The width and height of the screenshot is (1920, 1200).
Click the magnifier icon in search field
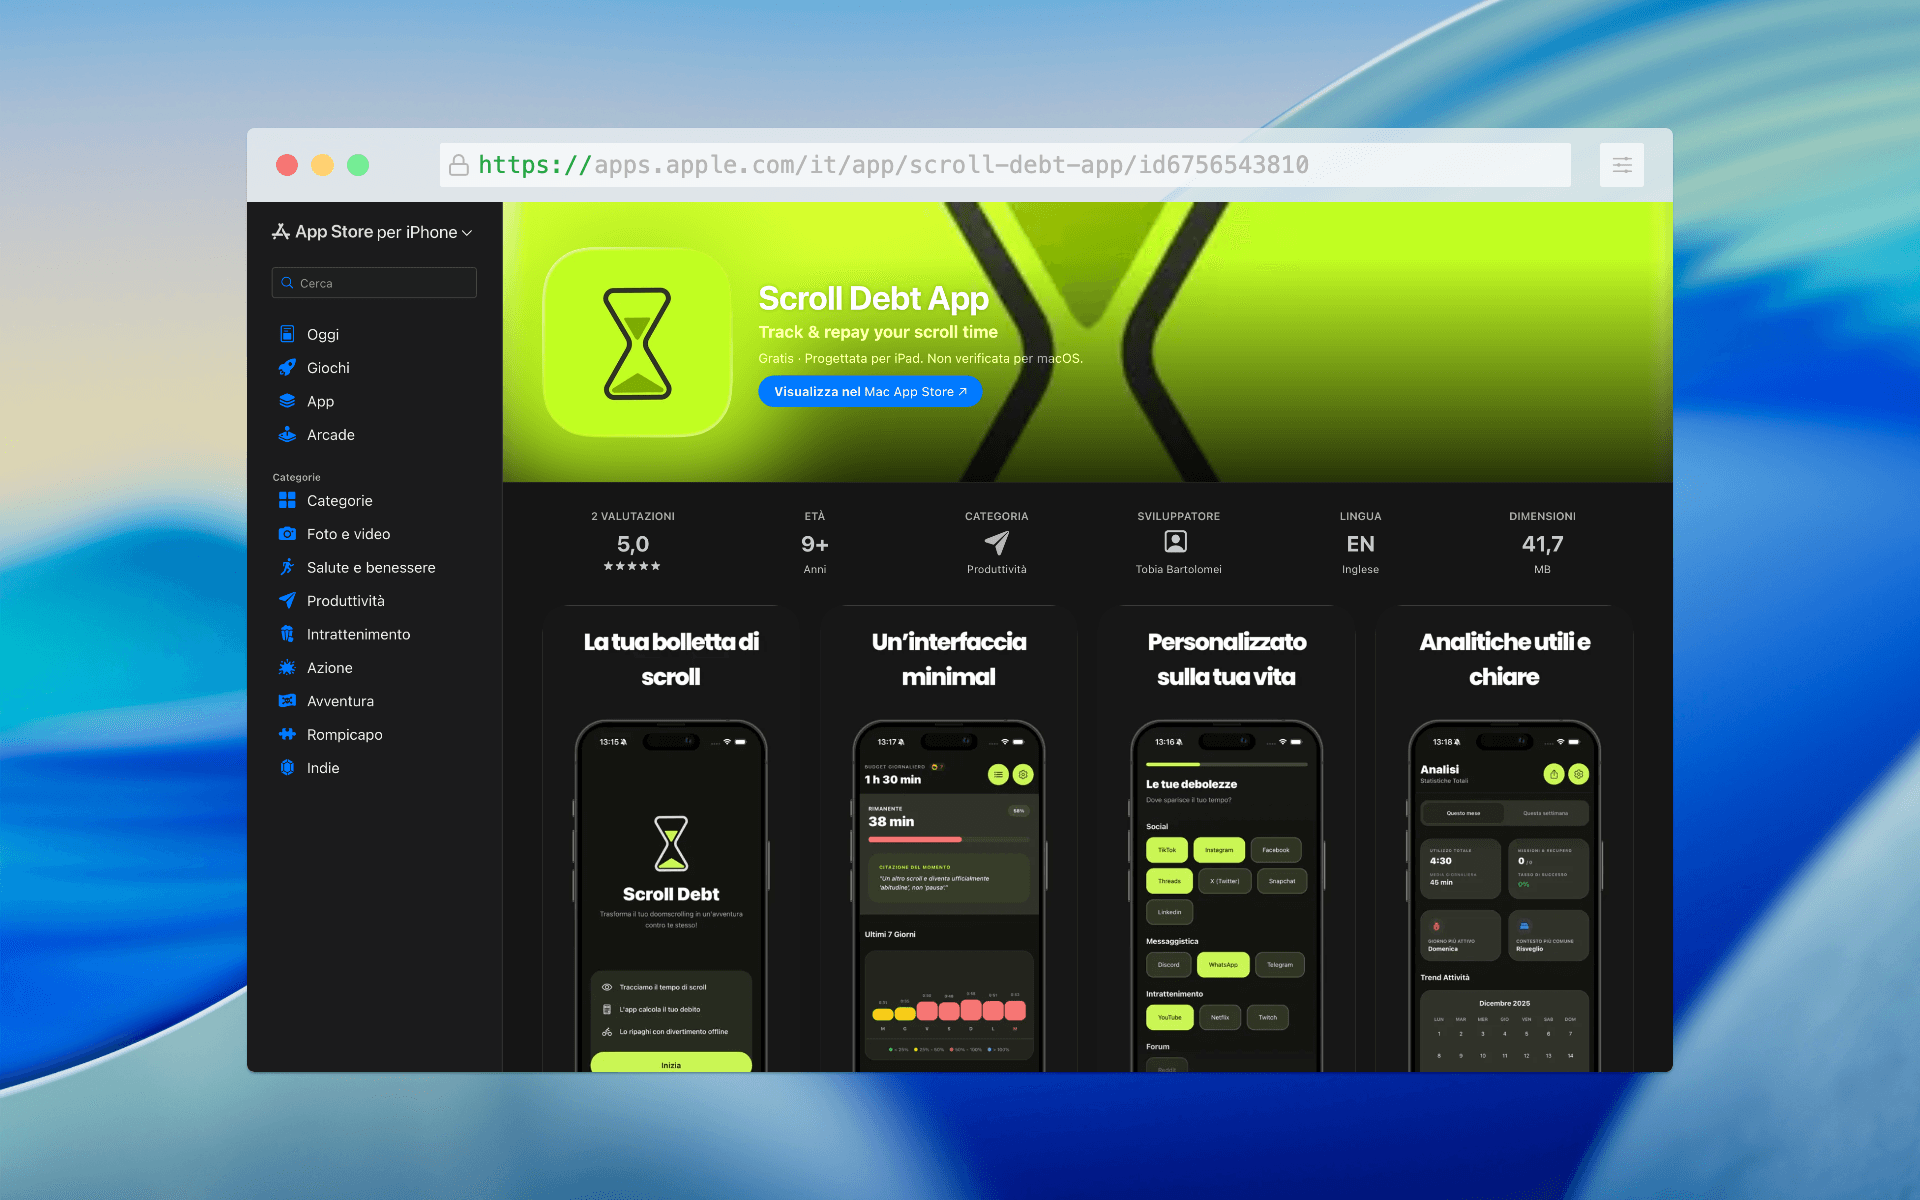[288, 283]
